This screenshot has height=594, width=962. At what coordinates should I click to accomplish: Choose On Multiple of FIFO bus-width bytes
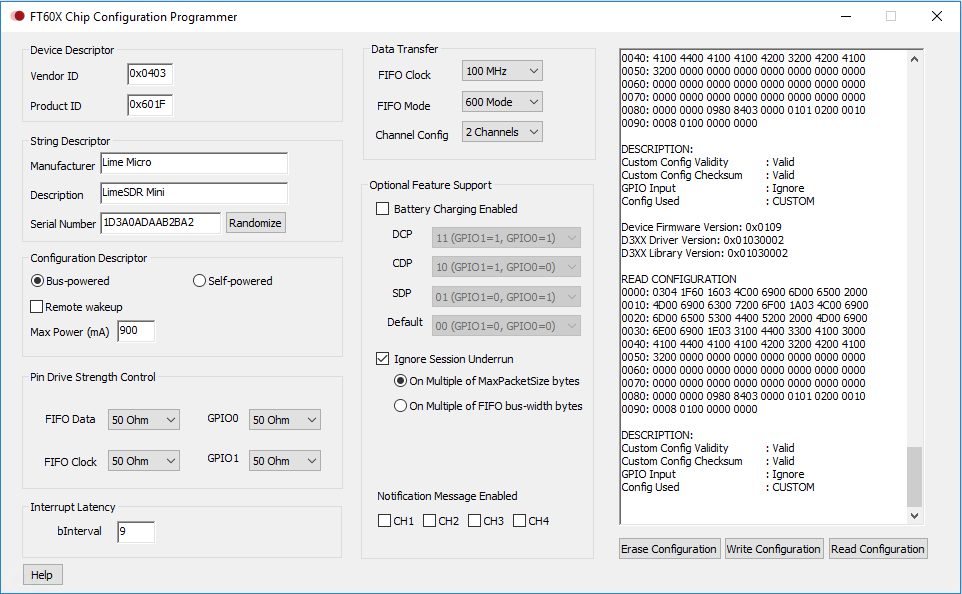coord(401,406)
